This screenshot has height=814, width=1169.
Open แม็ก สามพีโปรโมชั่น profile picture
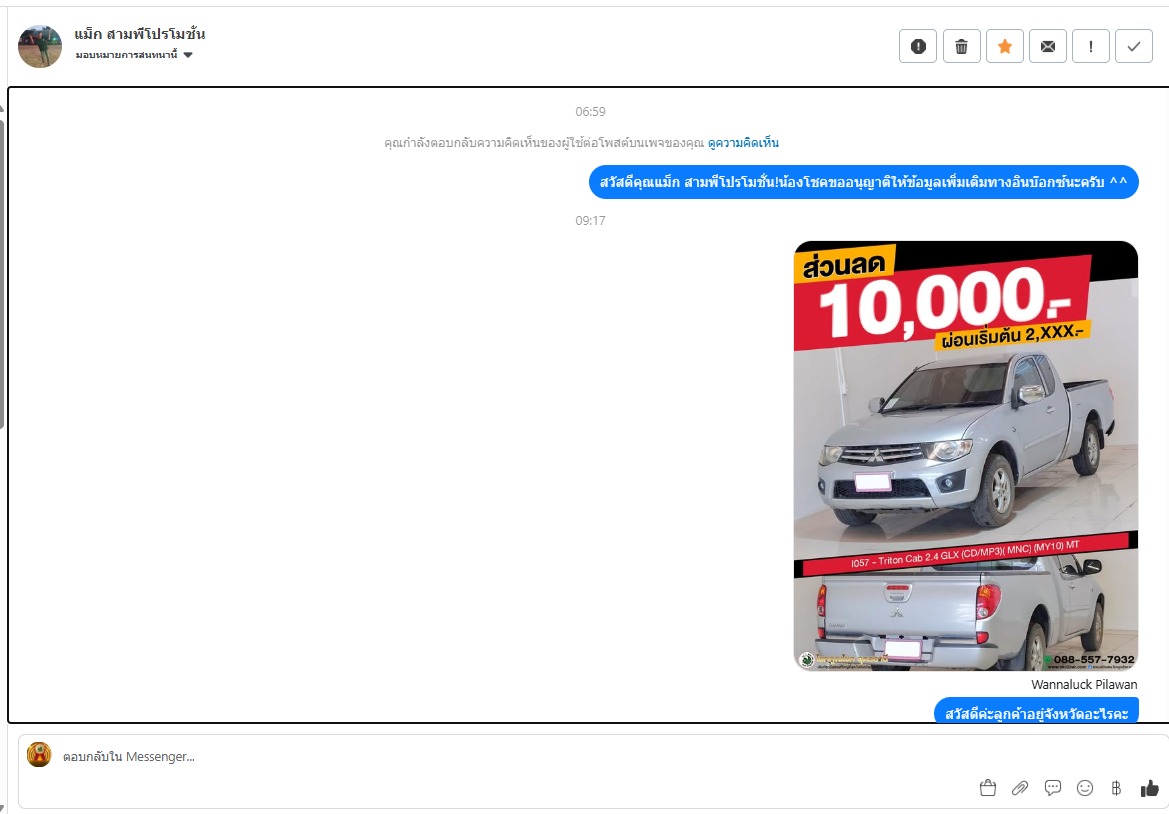tap(40, 46)
